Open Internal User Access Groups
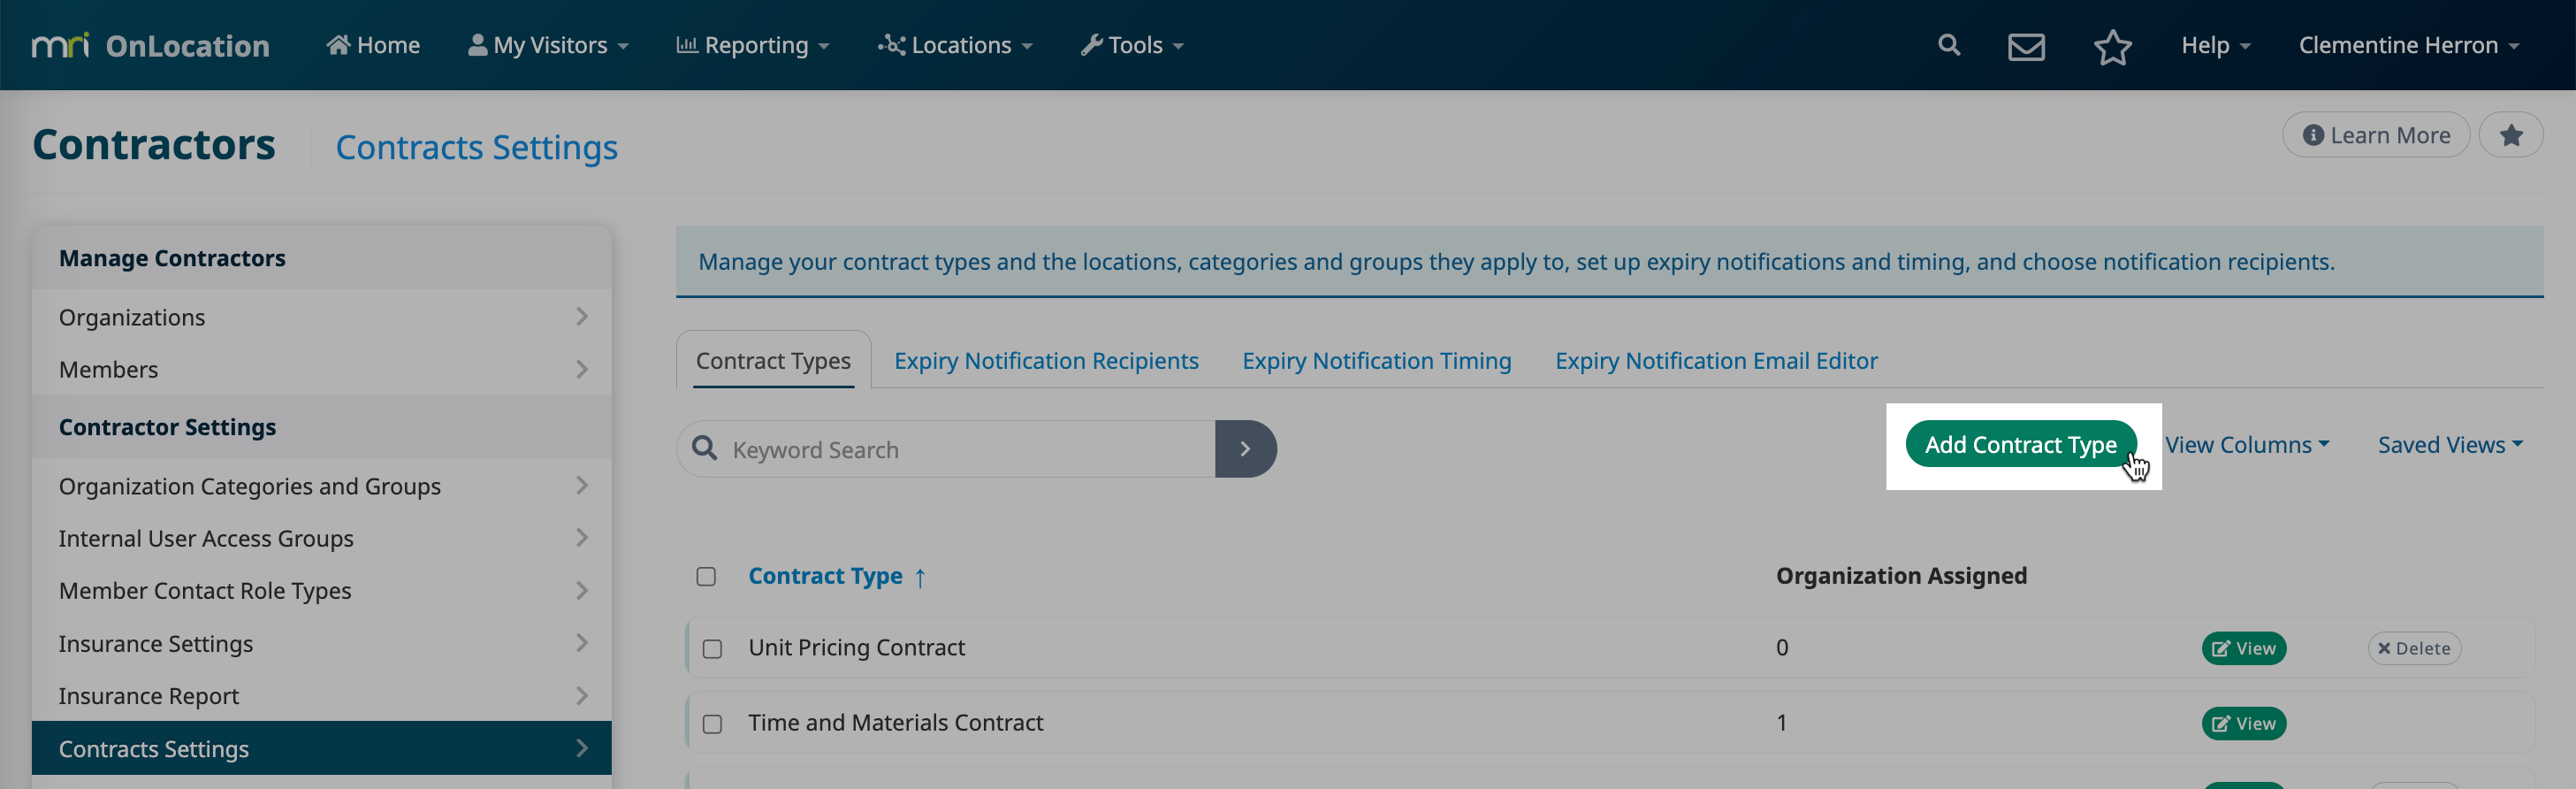The image size is (2576, 789). [322, 538]
